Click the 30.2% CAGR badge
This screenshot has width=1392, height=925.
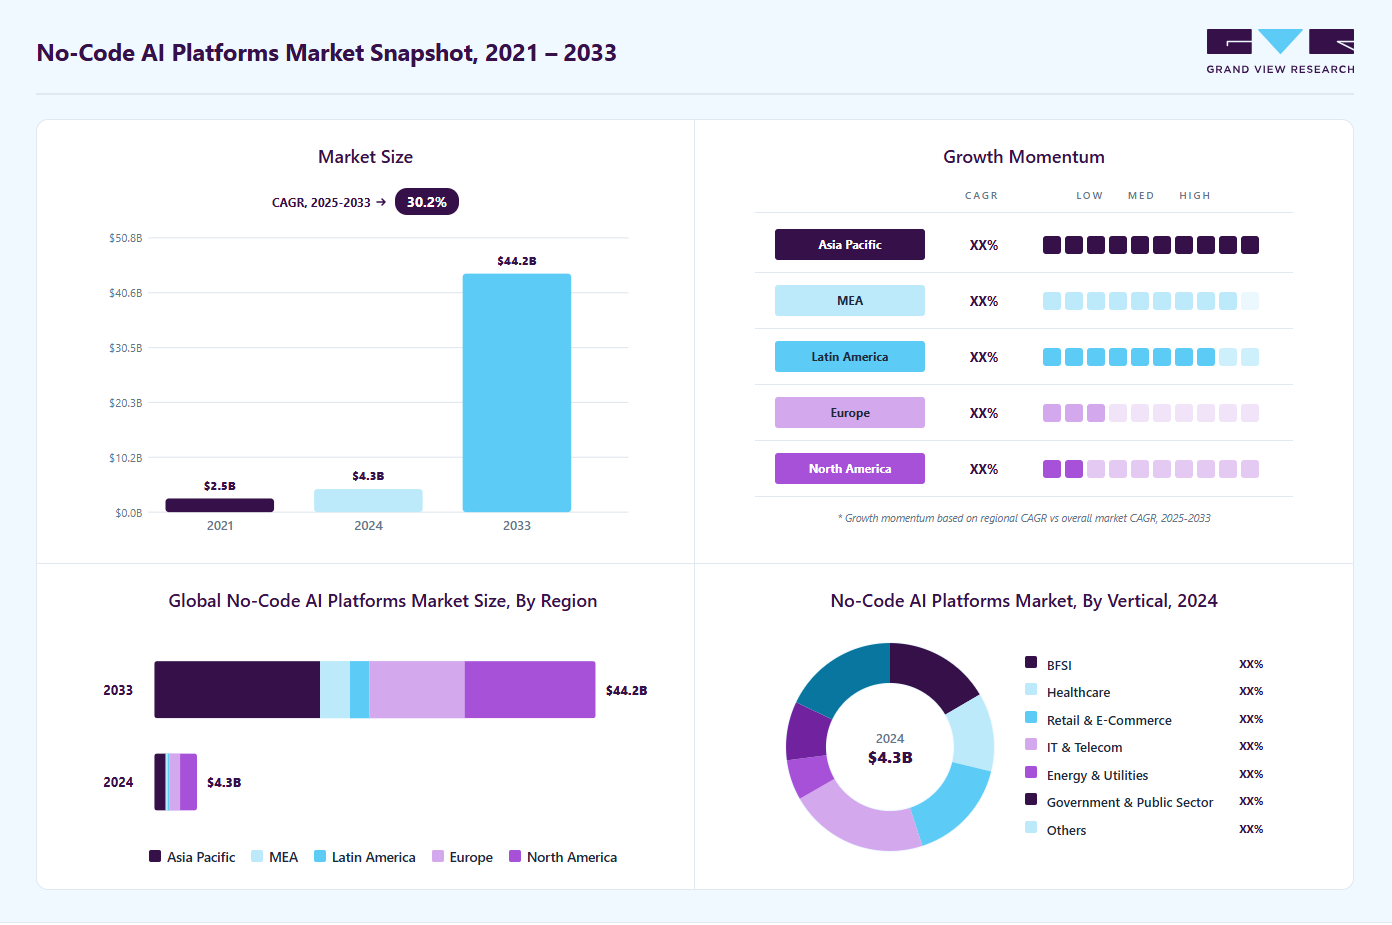[427, 202]
